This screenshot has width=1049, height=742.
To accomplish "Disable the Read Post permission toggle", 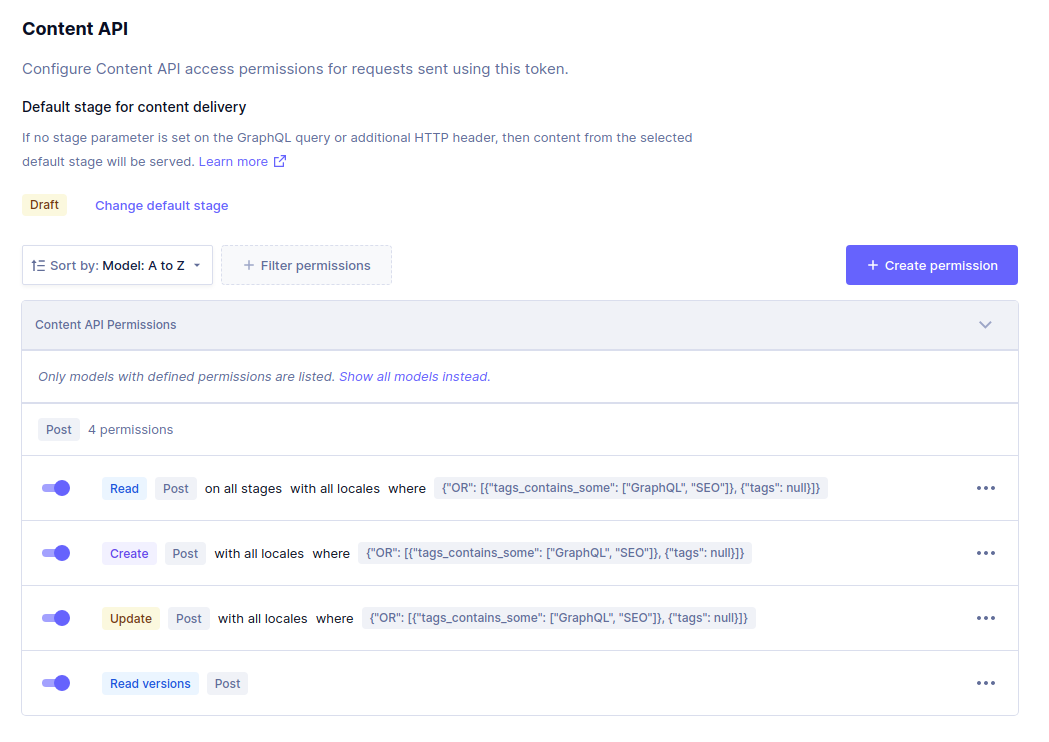I will click(x=56, y=488).
